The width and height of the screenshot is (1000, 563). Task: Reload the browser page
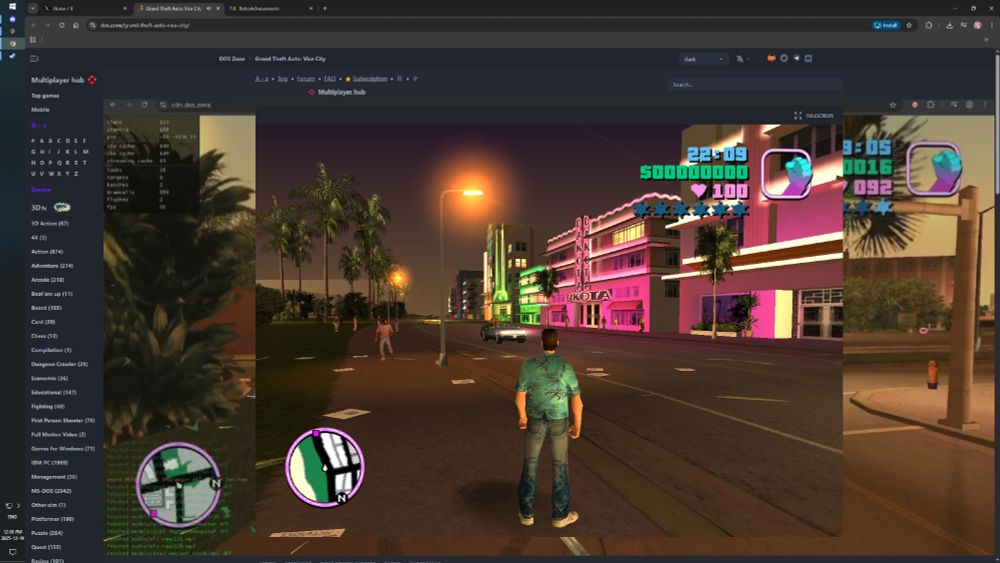click(62, 25)
